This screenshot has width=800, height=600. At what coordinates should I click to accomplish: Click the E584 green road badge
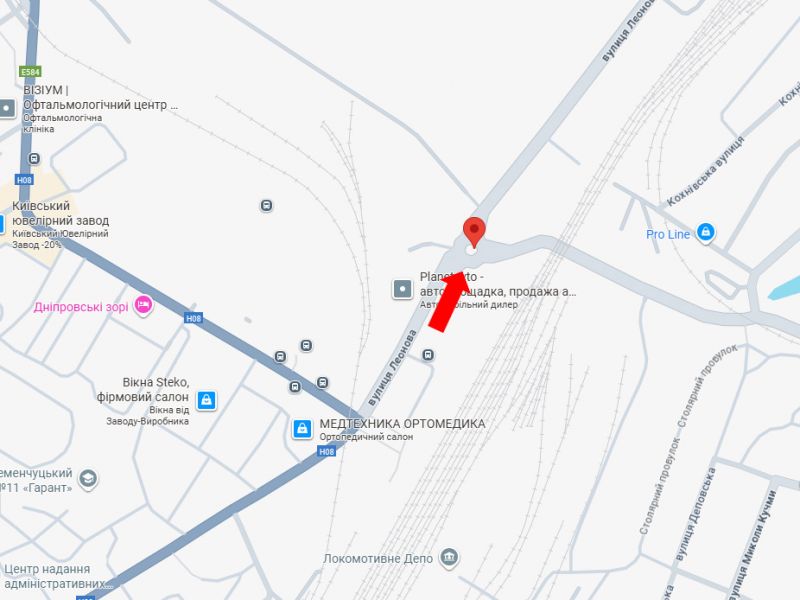[30, 72]
